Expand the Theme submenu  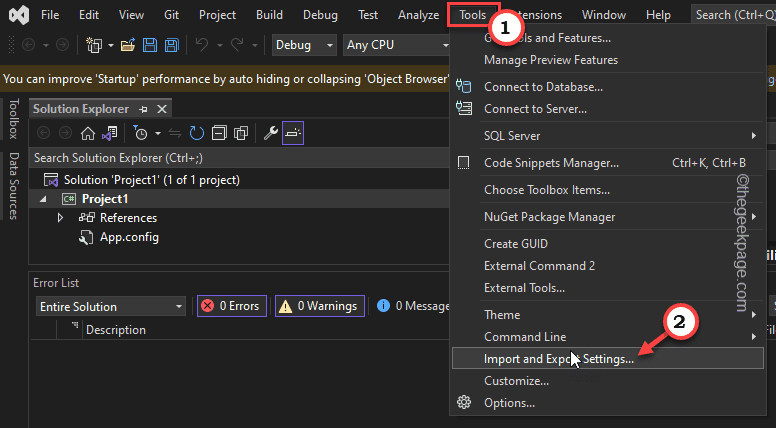tap(608, 315)
